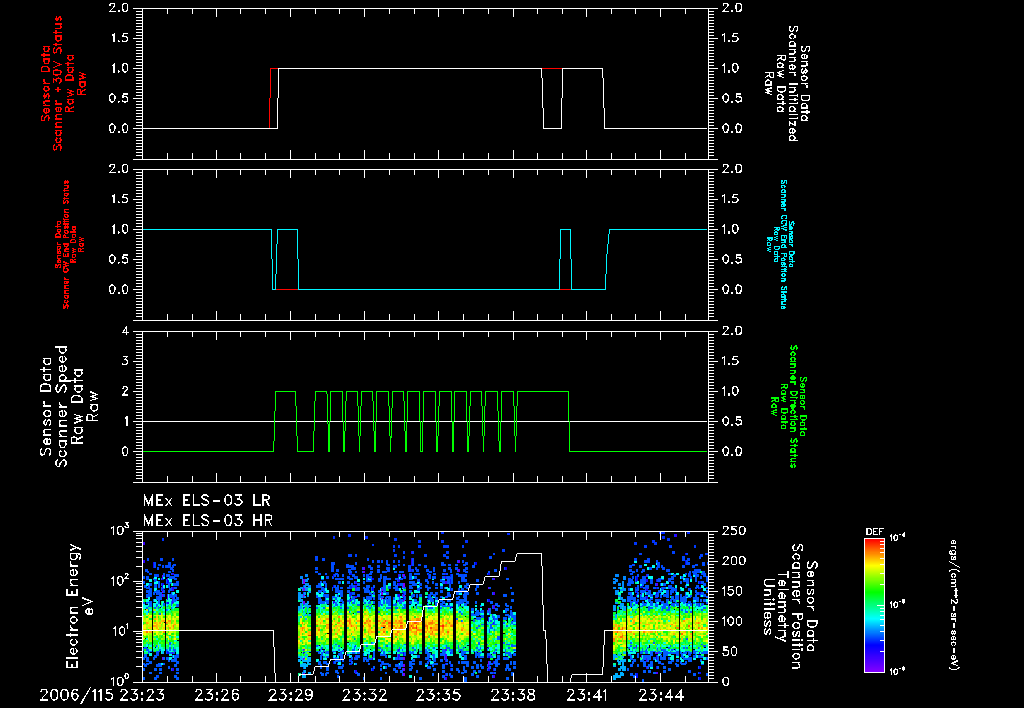This screenshot has width=1024, height=708.
Task: Click the 10^2 electron energy tick label
Action: (x=118, y=580)
